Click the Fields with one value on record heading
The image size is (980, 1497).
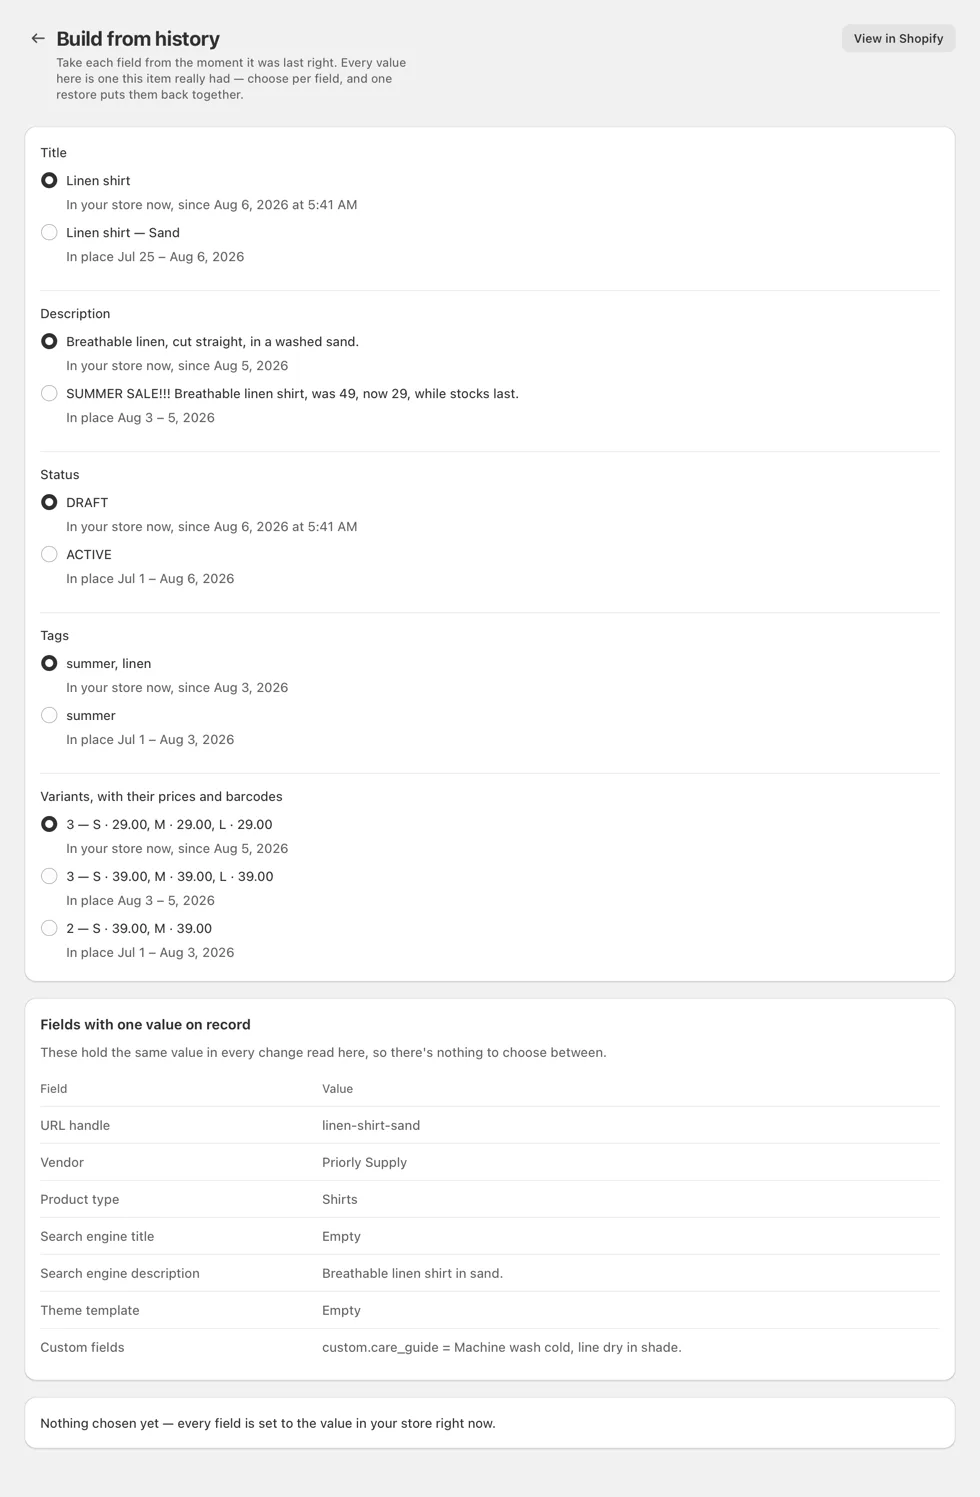145,1024
